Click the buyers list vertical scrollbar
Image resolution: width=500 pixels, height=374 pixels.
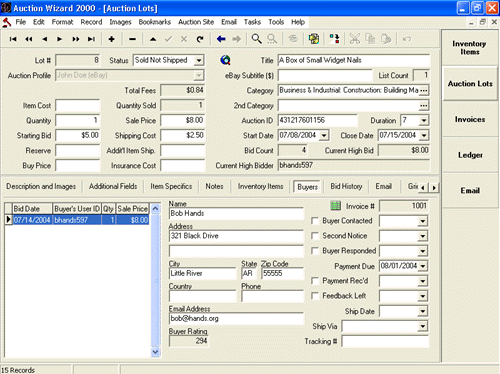click(x=155, y=280)
